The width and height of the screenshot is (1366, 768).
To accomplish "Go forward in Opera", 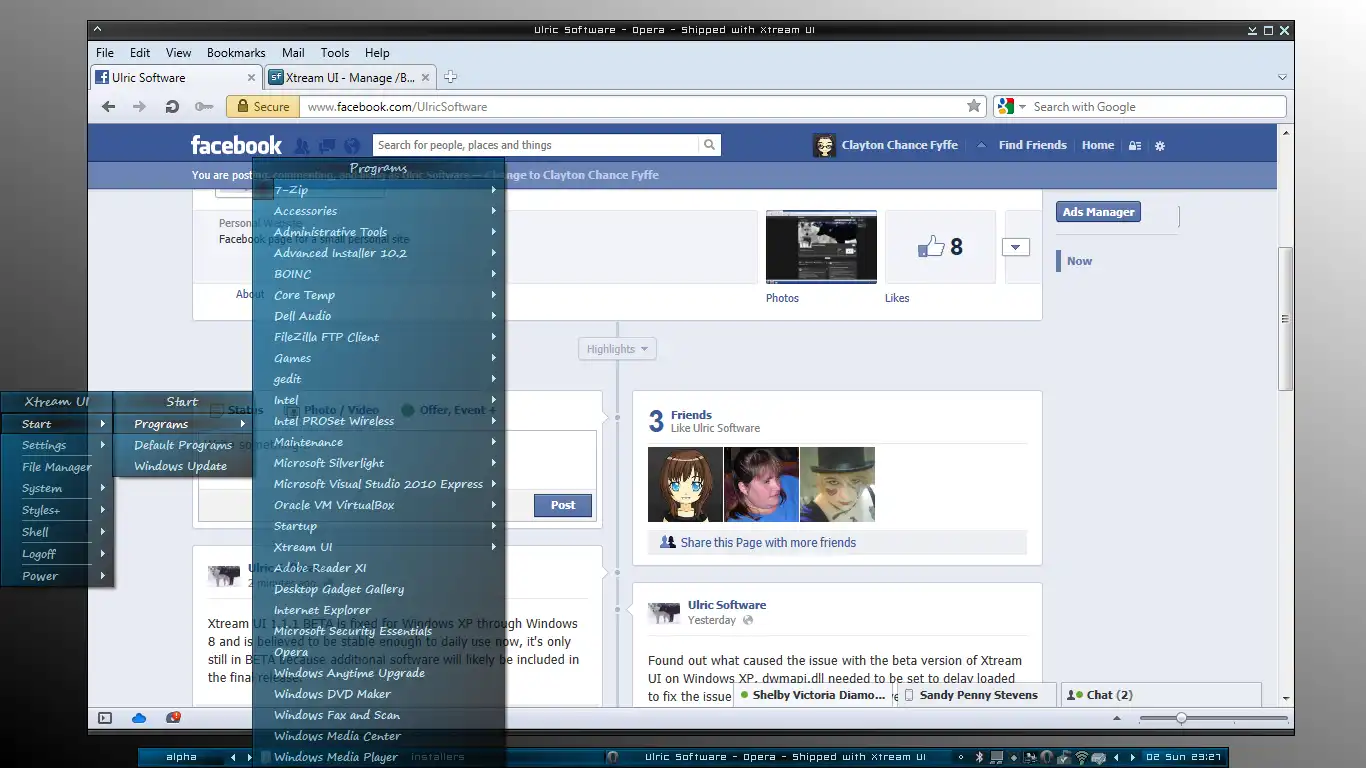I will tap(139, 107).
